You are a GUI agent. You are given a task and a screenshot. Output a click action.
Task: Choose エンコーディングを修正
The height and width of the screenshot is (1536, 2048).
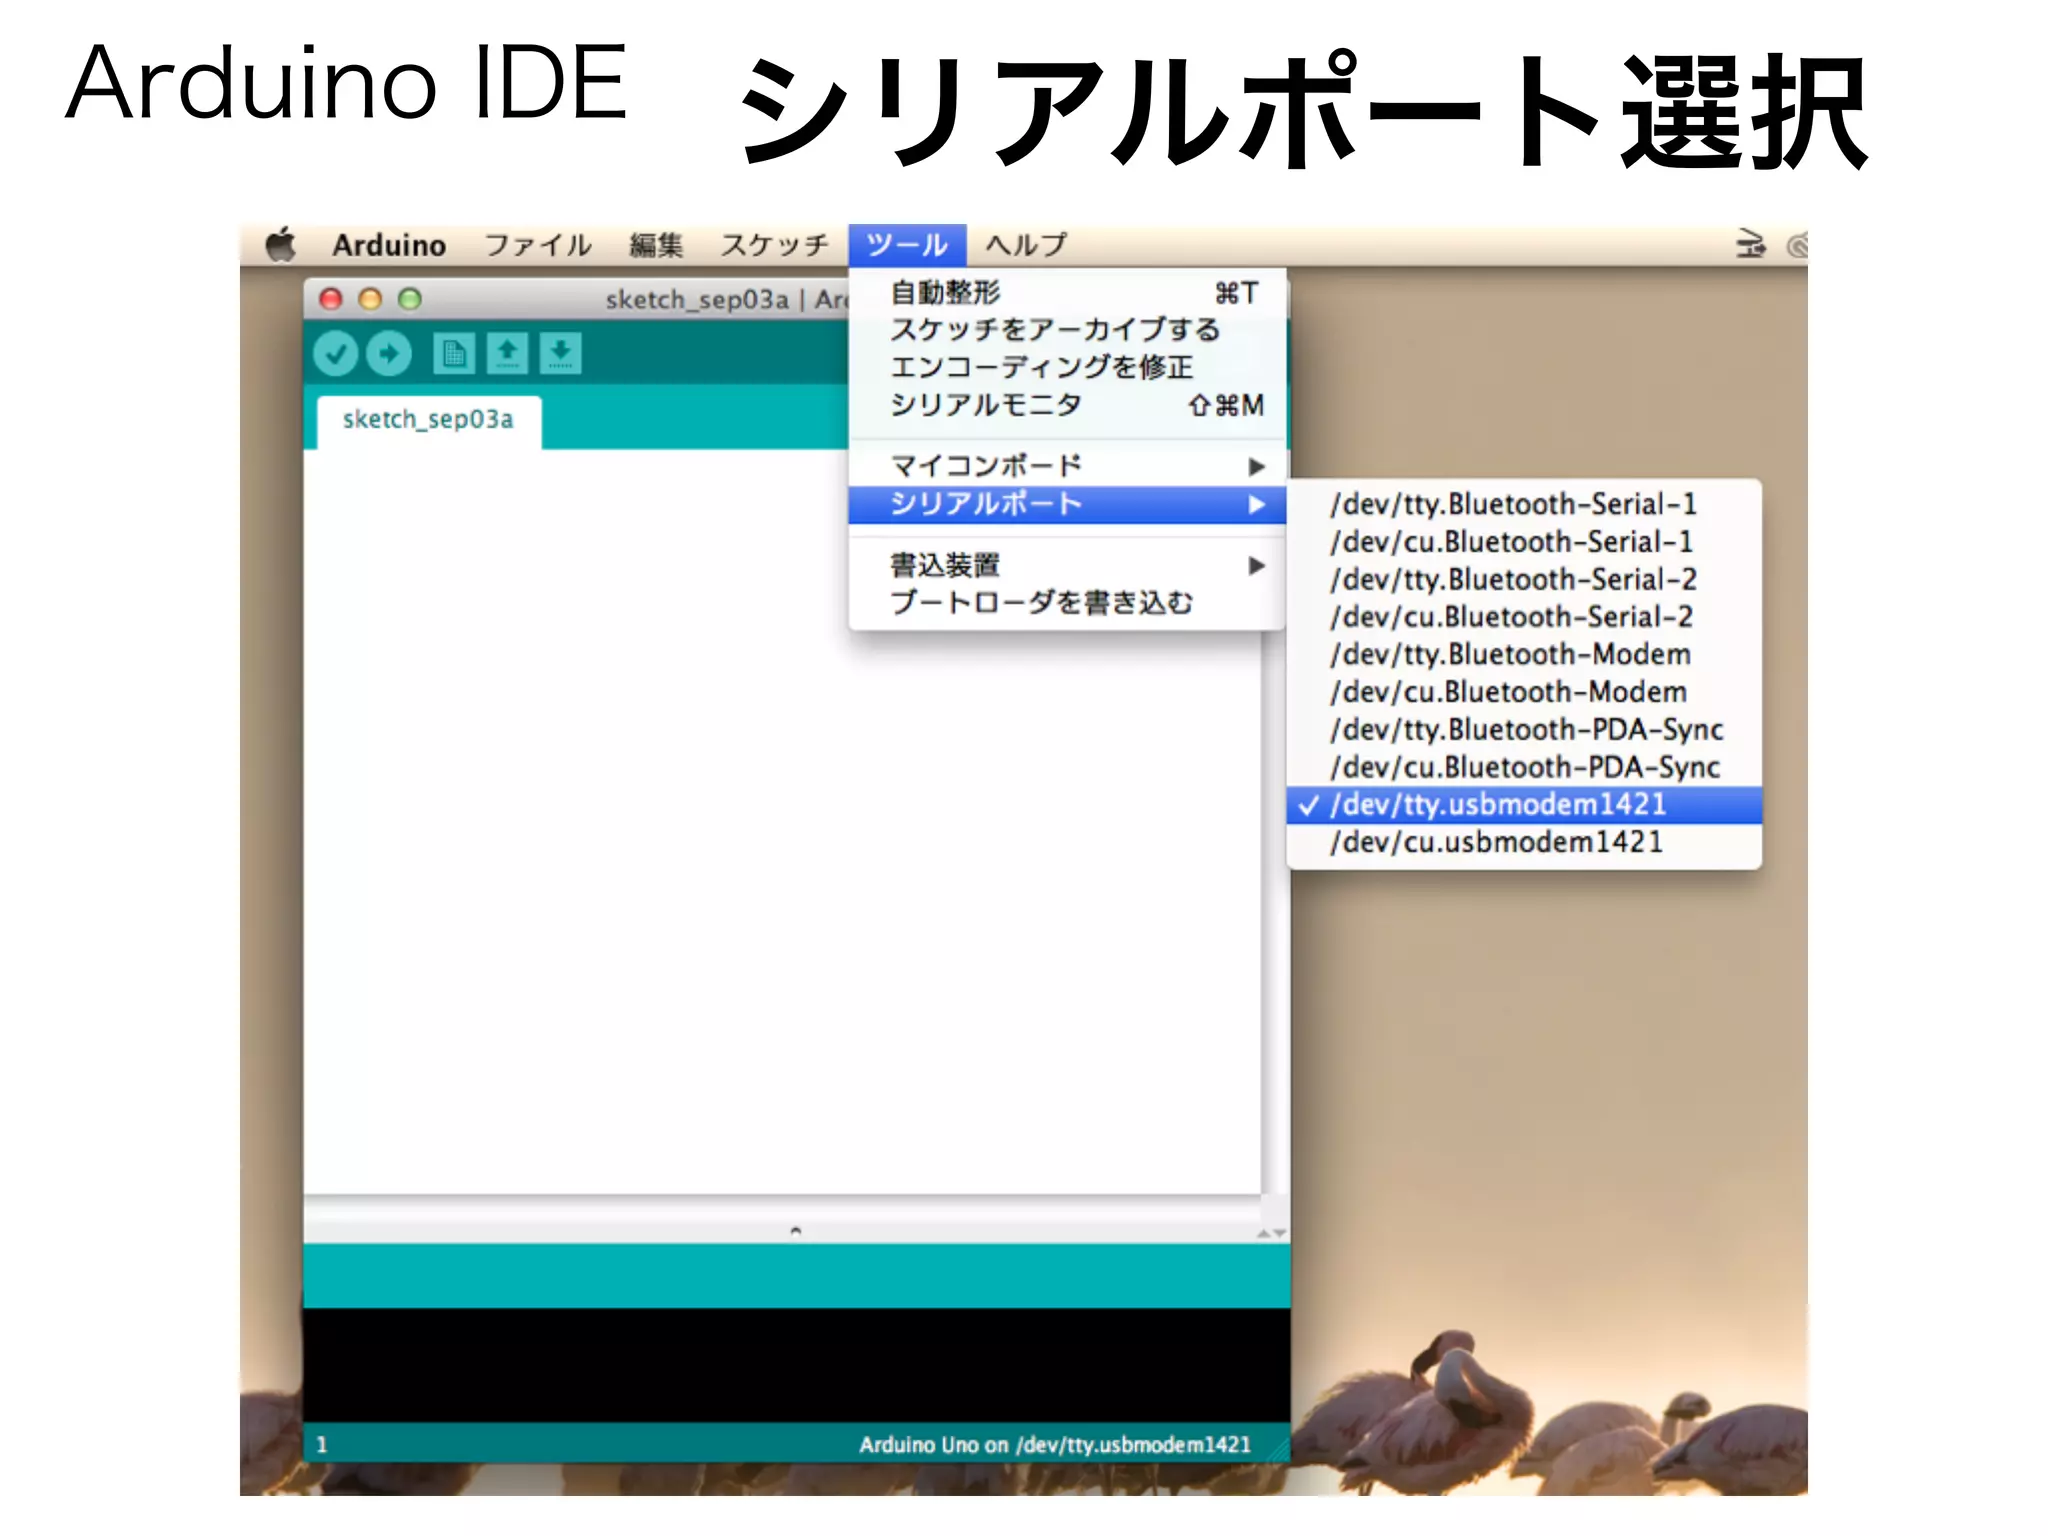point(1068,367)
